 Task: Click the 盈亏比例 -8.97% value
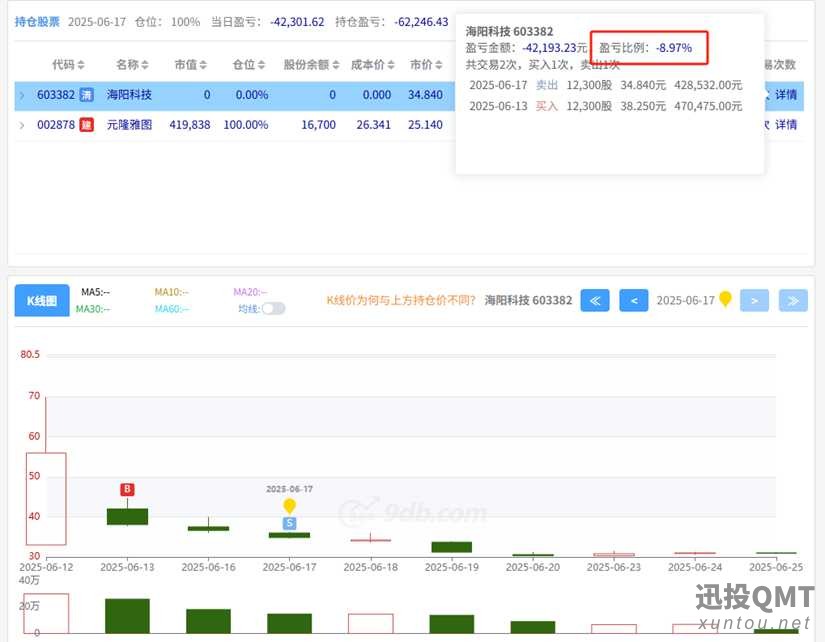tap(674, 48)
